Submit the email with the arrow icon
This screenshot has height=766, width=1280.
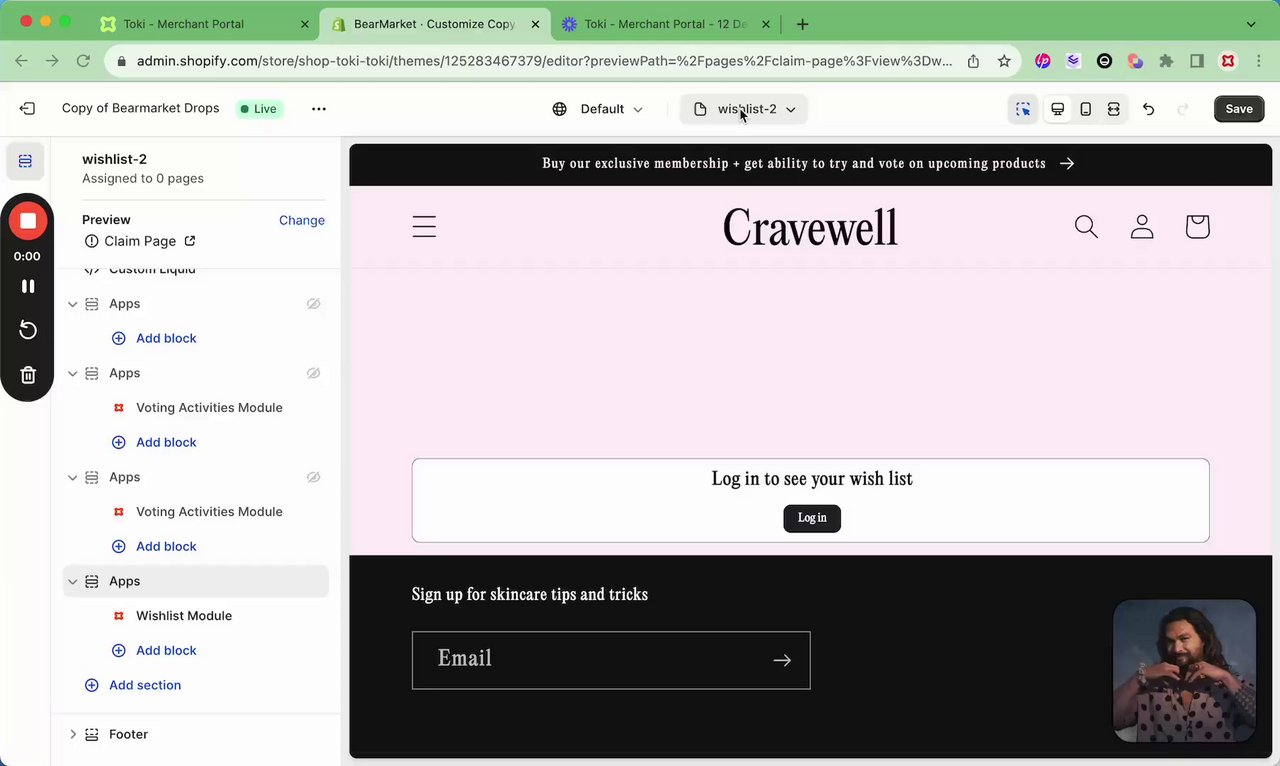(782, 660)
